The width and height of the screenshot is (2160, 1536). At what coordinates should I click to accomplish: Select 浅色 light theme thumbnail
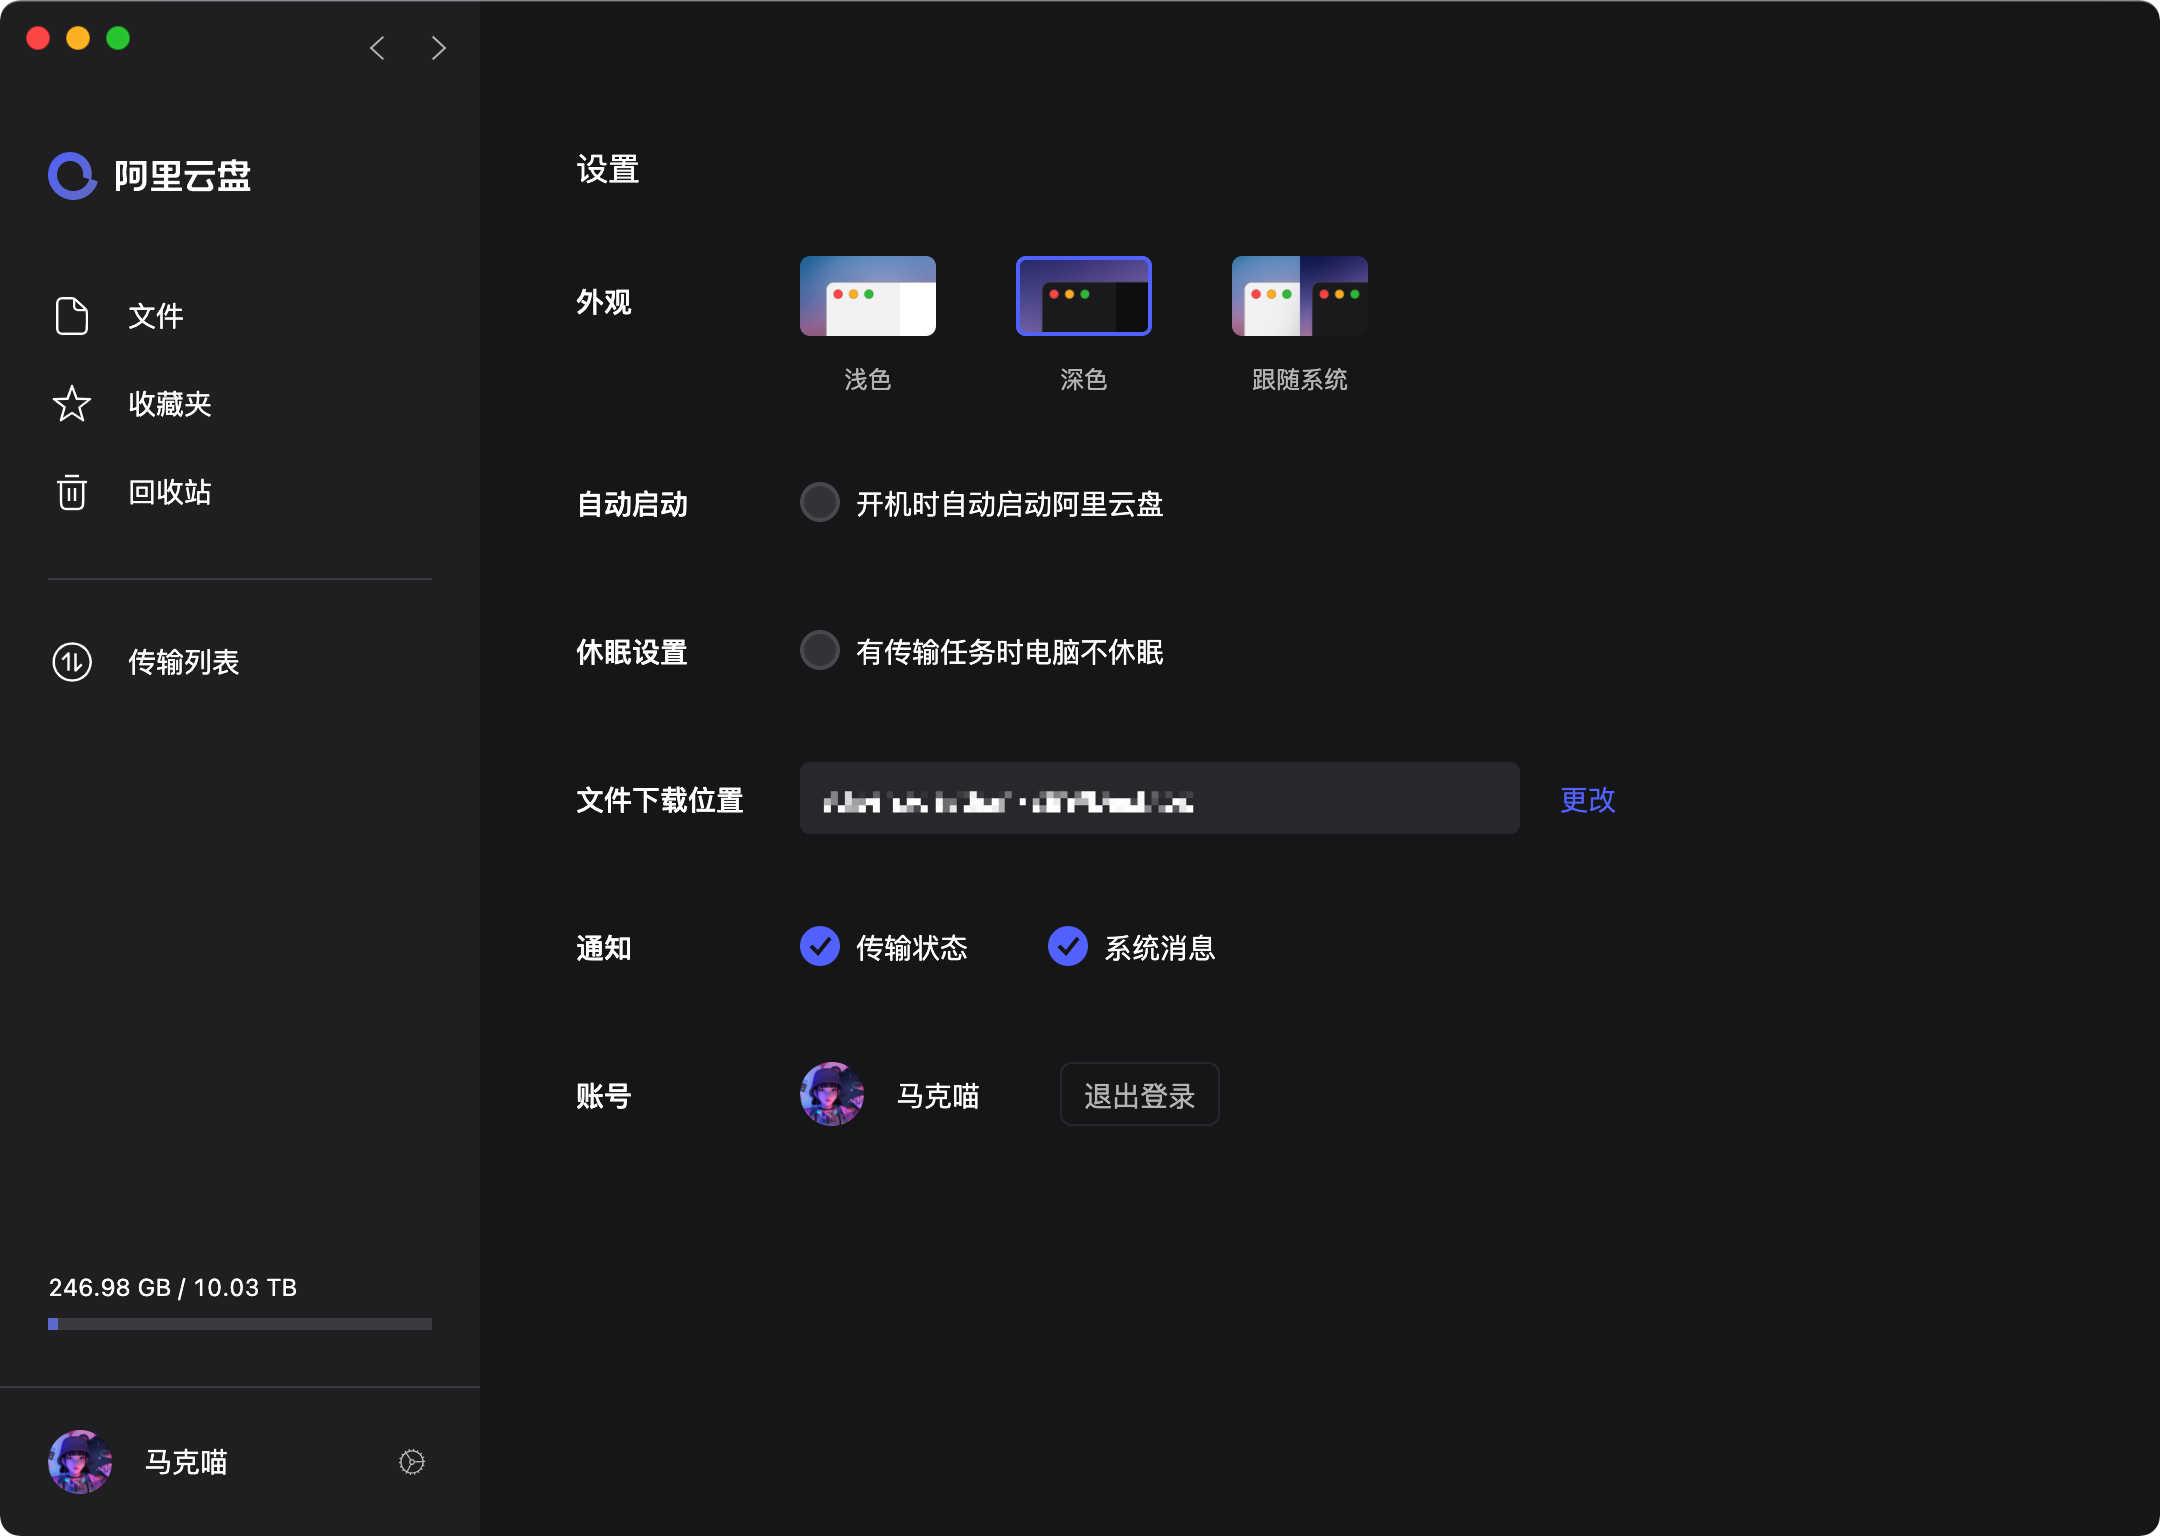[x=868, y=296]
